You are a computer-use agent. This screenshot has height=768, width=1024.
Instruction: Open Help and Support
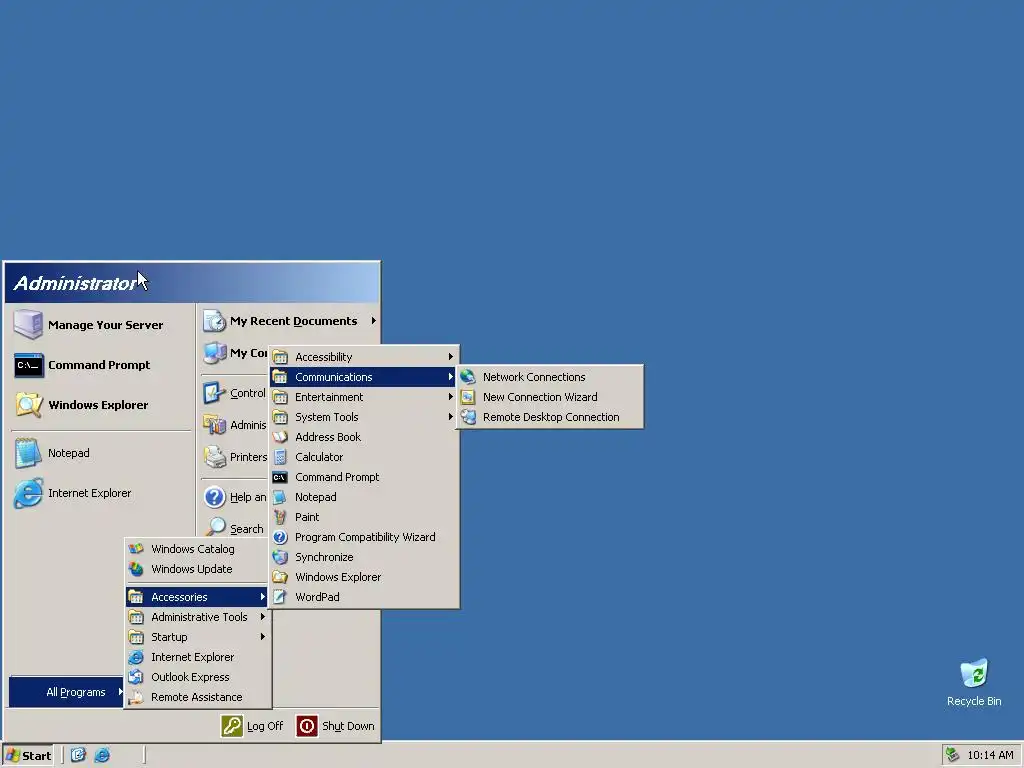coord(234,497)
